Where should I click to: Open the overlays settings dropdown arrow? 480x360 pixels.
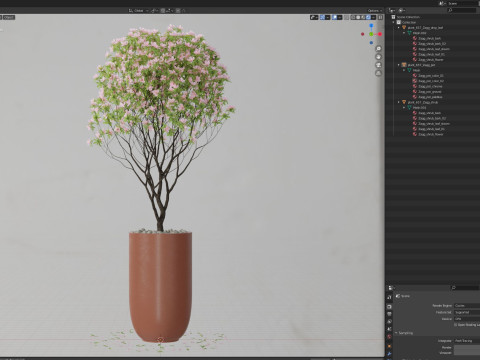[339, 17]
